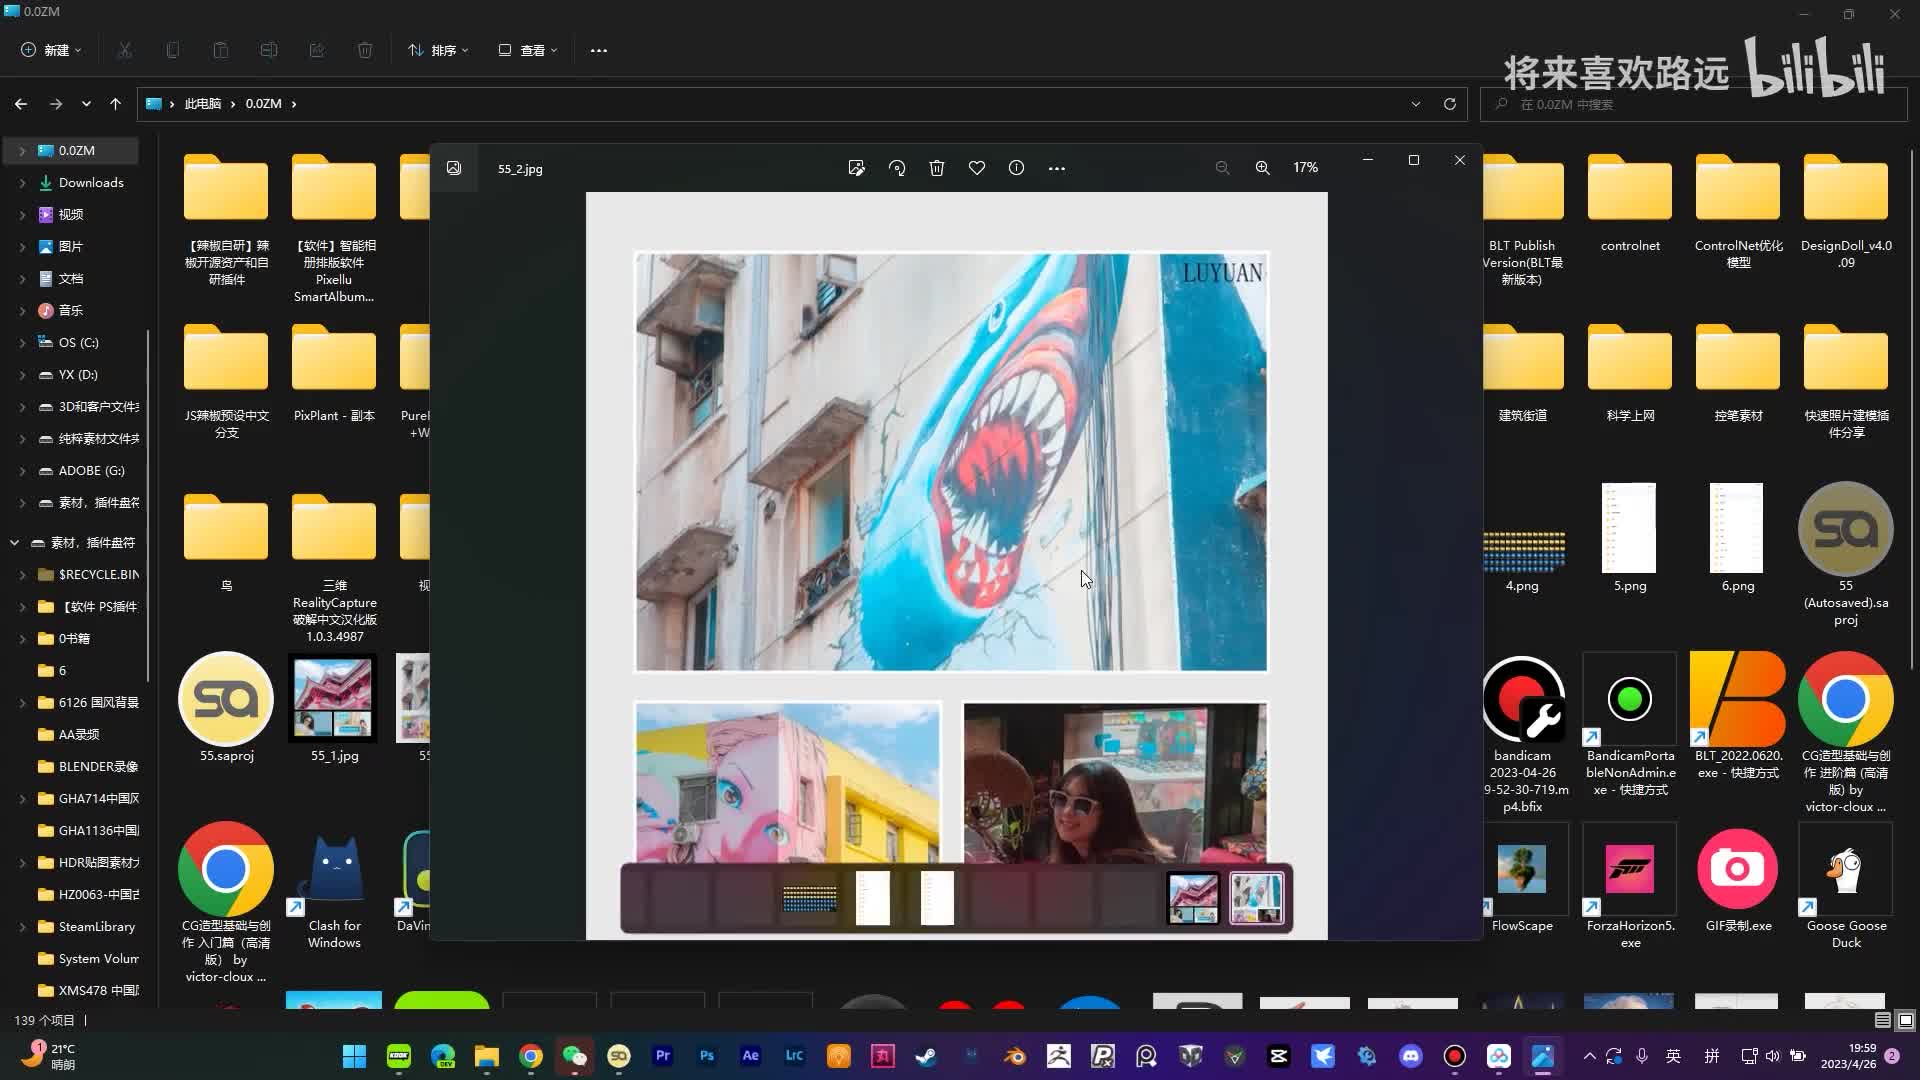Zoom out of the photo
Image resolution: width=1920 pixels, height=1080 pixels.
point(1222,168)
